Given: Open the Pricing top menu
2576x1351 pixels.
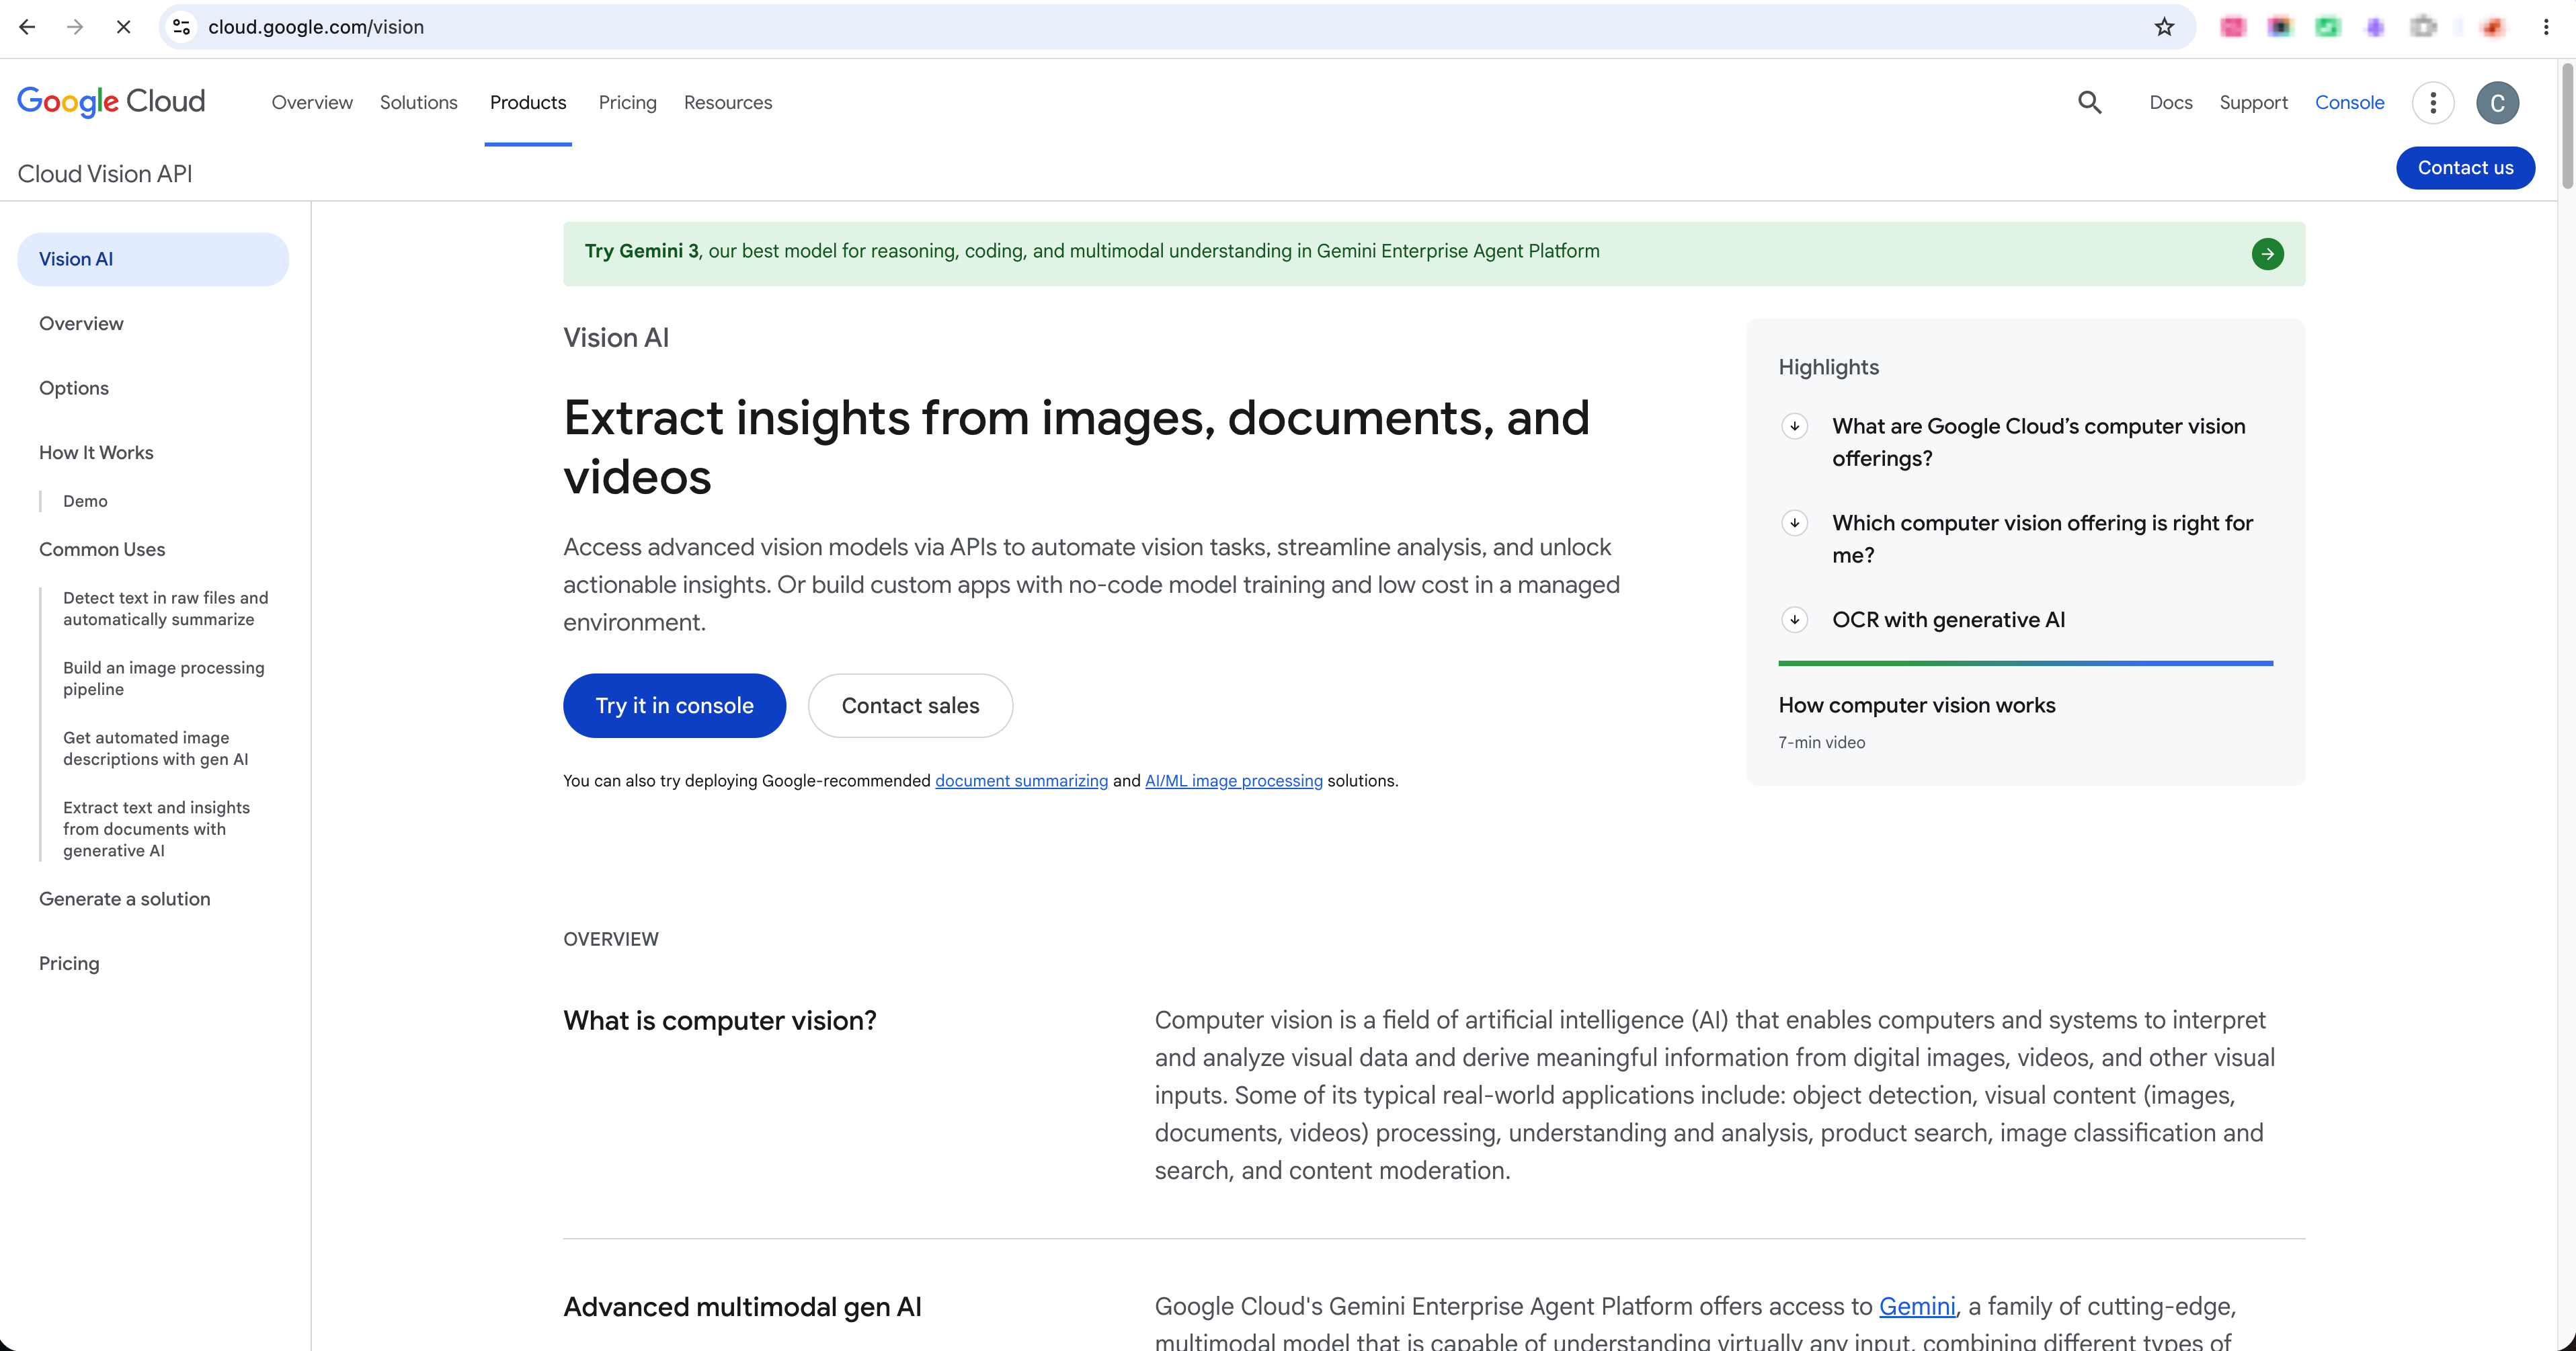Looking at the screenshot, I should point(627,102).
